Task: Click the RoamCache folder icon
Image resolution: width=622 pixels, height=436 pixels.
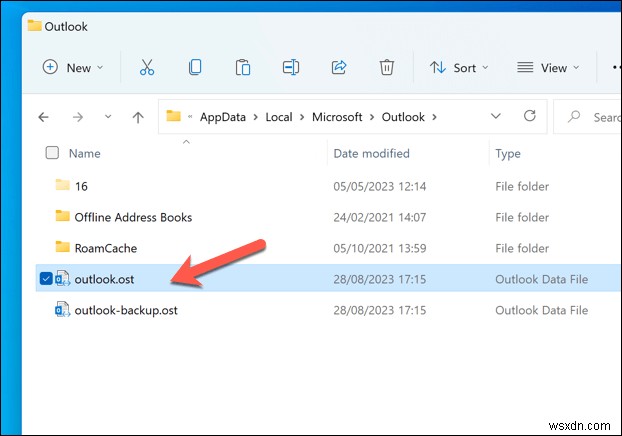Action: (x=62, y=246)
